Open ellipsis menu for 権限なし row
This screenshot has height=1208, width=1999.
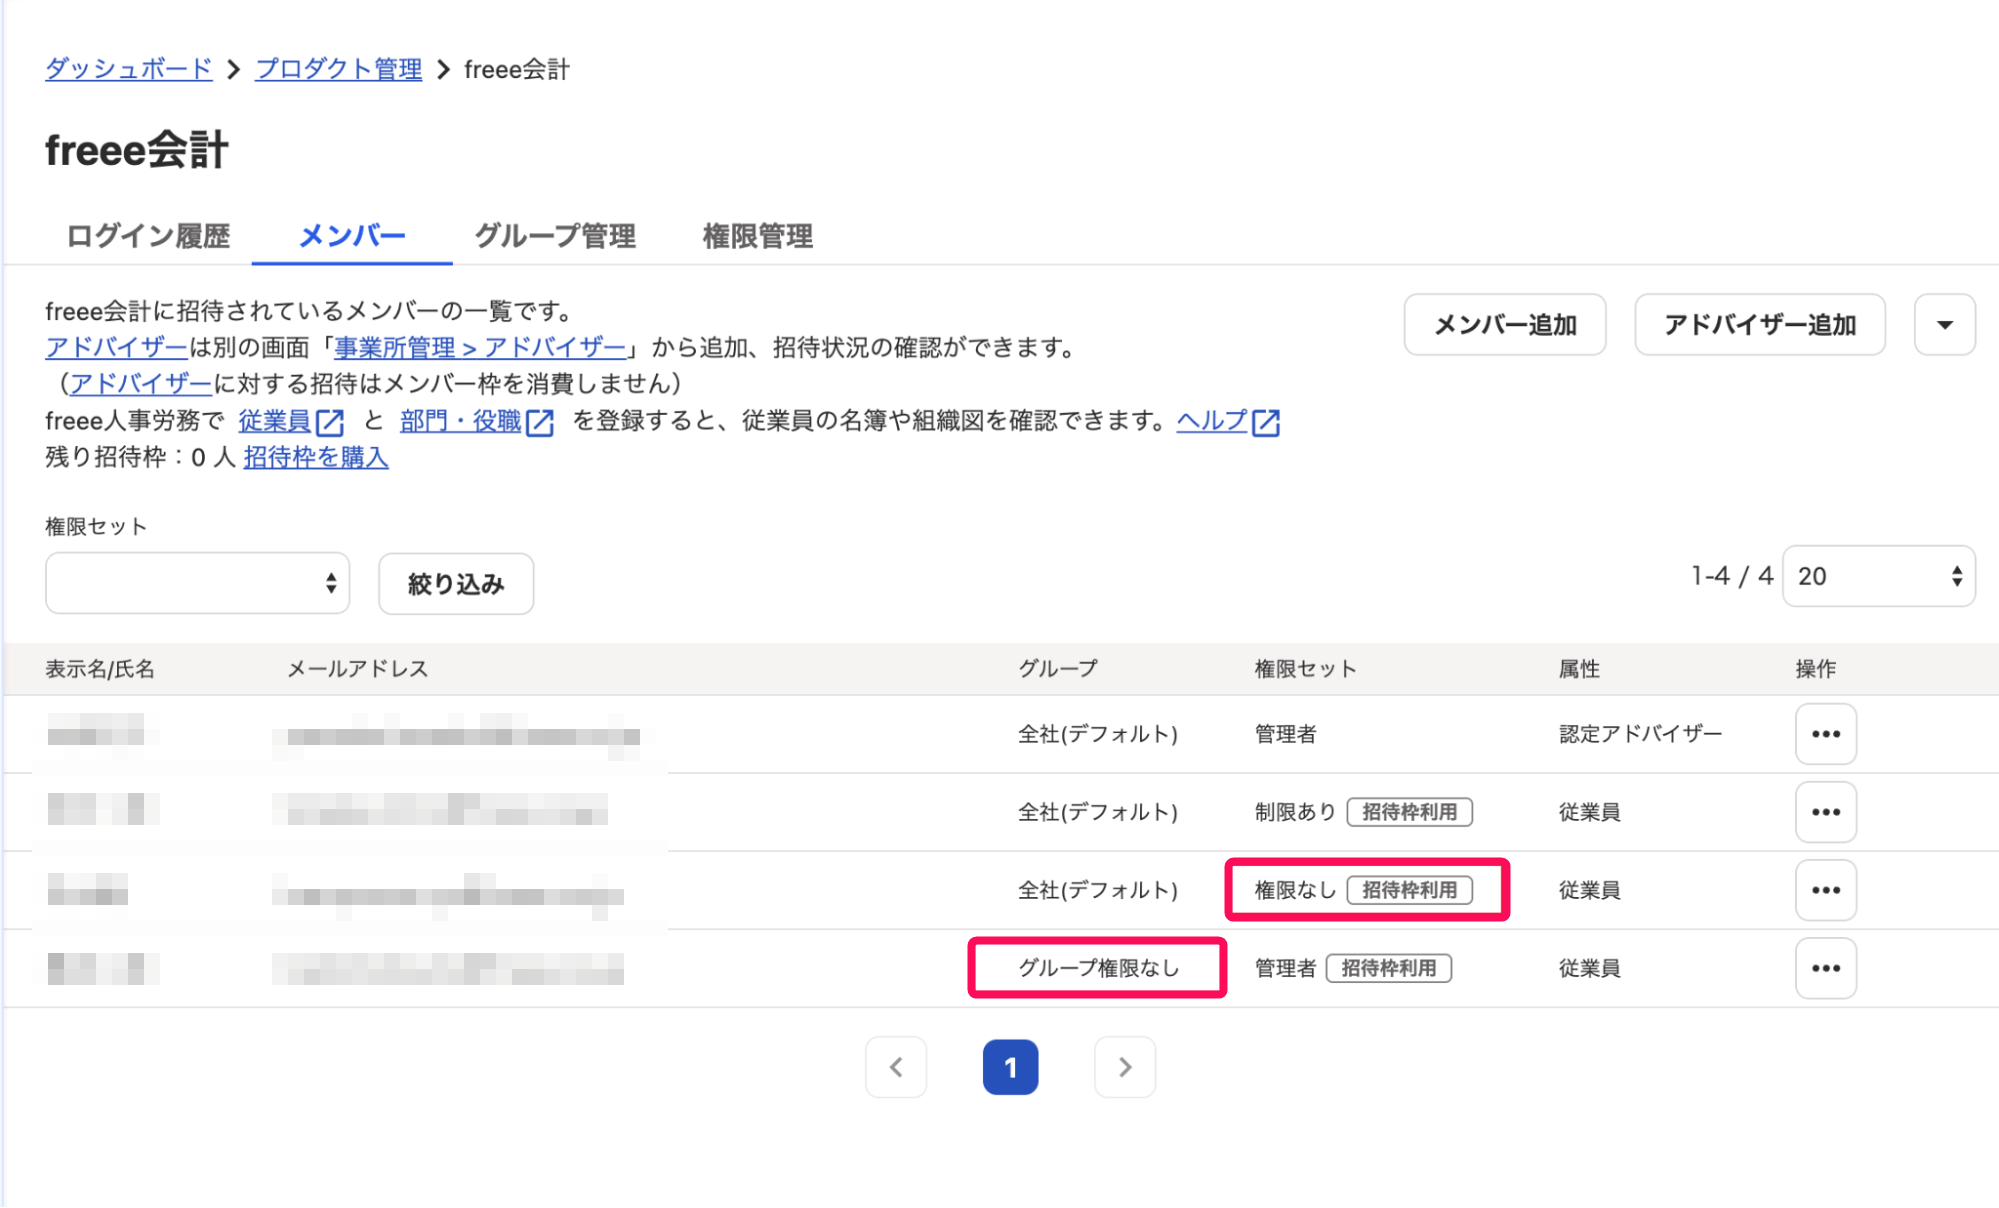coord(1826,890)
